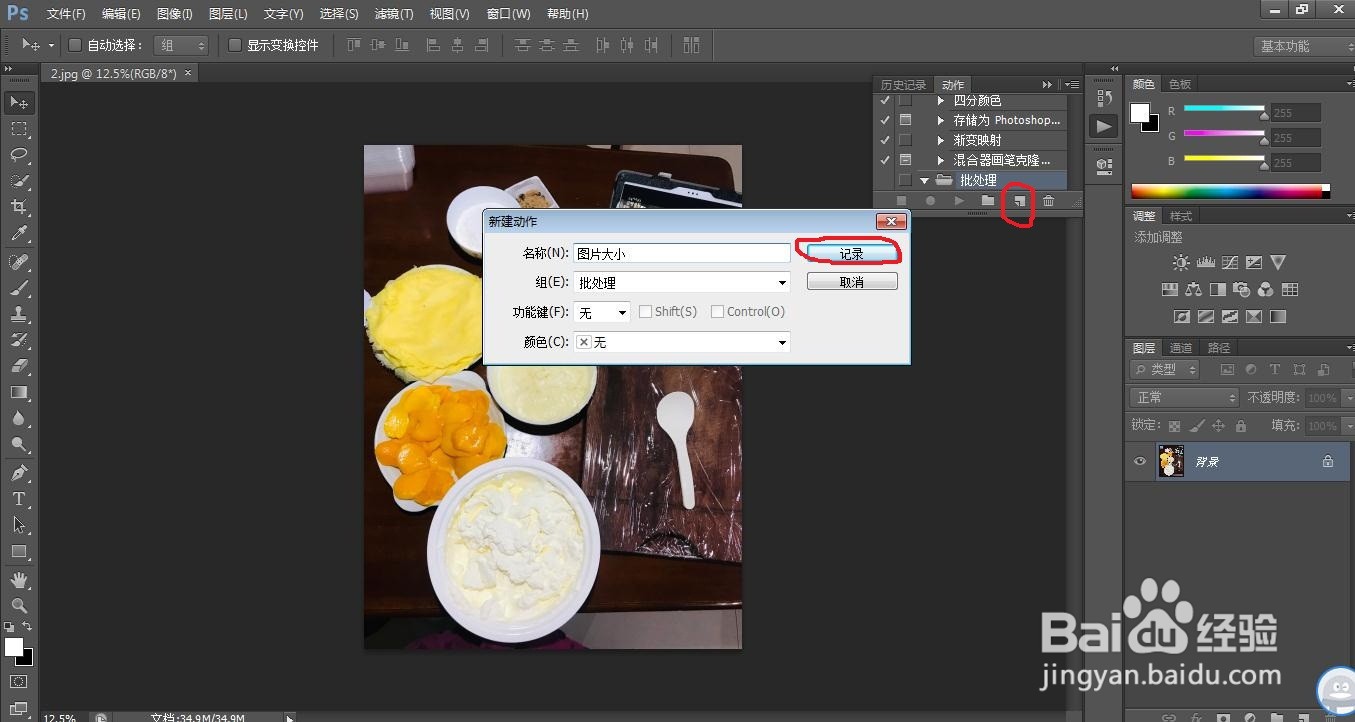Open the layer blend mode 正常 dropdown
The width and height of the screenshot is (1355, 722).
[1184, 397]
